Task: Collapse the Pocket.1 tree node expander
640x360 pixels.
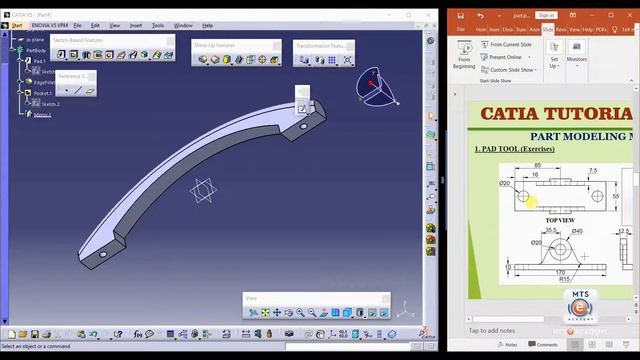Action: pos(20,93)
